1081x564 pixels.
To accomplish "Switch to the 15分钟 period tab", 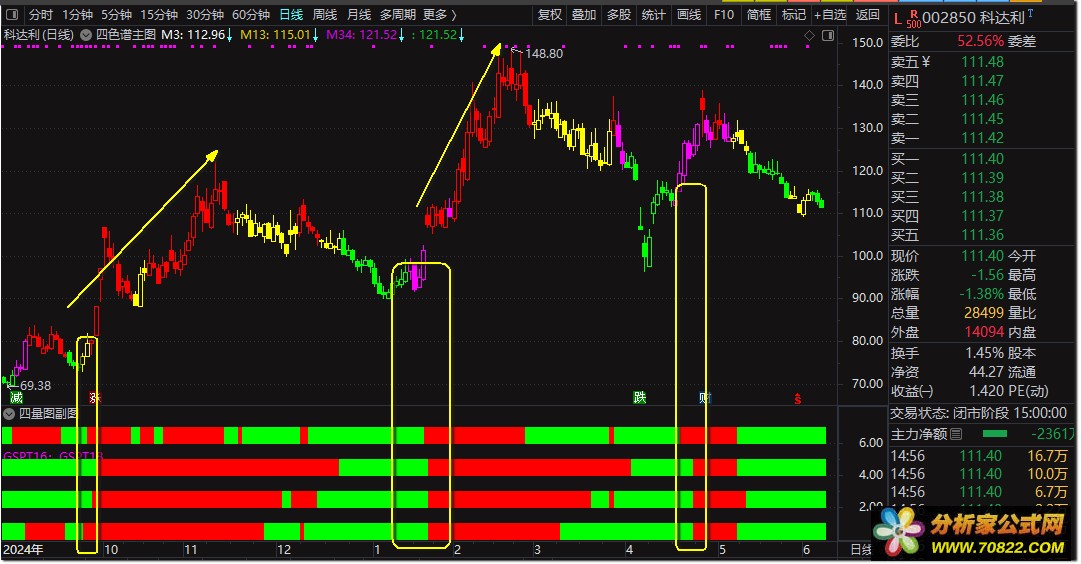I will coord(159,14).
